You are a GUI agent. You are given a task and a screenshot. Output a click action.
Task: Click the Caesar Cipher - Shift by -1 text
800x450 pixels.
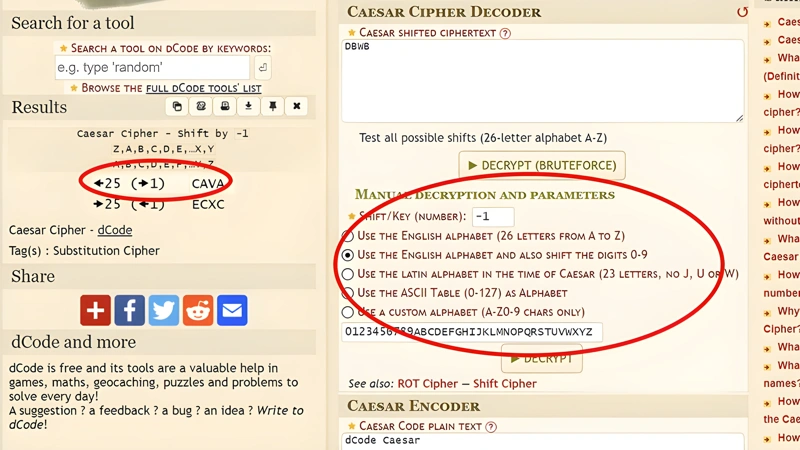[162, 134]
